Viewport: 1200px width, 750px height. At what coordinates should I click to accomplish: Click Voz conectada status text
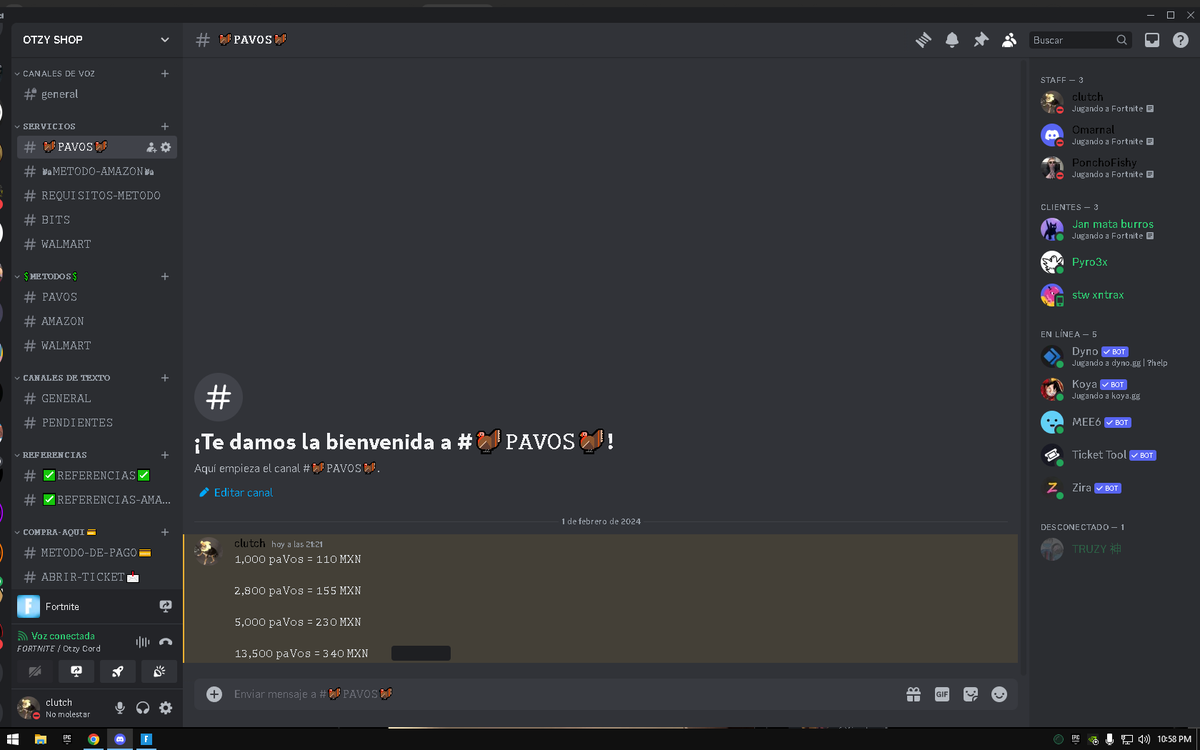coord(63,636)
